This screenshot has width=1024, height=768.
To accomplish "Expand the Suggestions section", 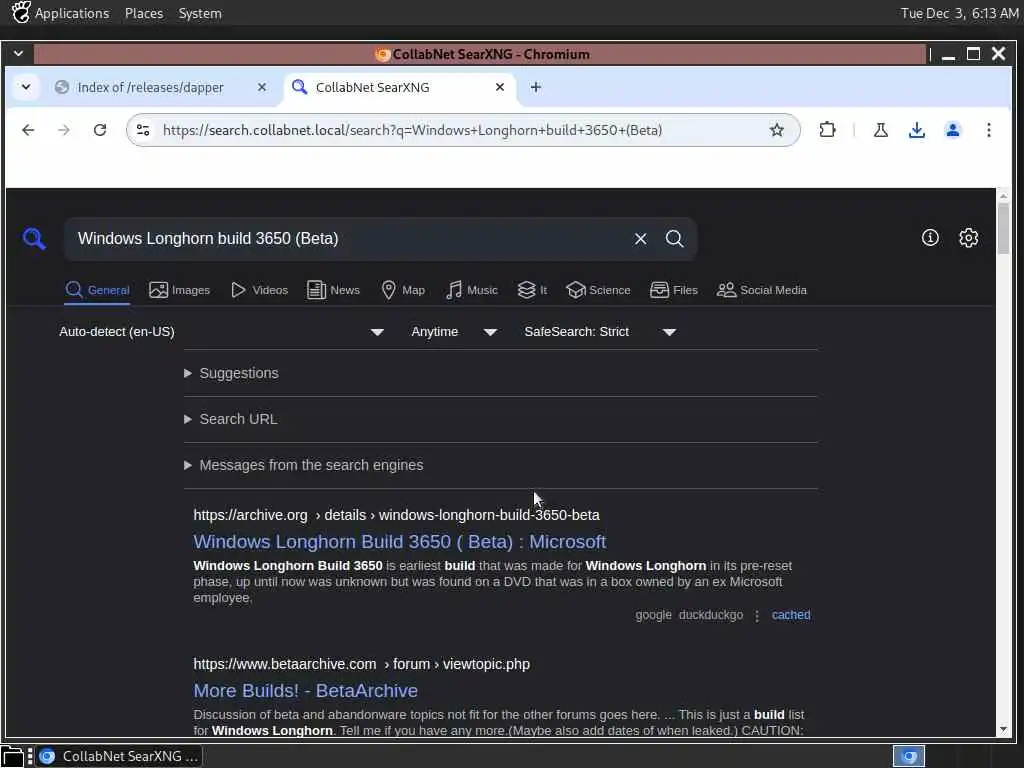I will pyautogui.click(x=232, y=373).
